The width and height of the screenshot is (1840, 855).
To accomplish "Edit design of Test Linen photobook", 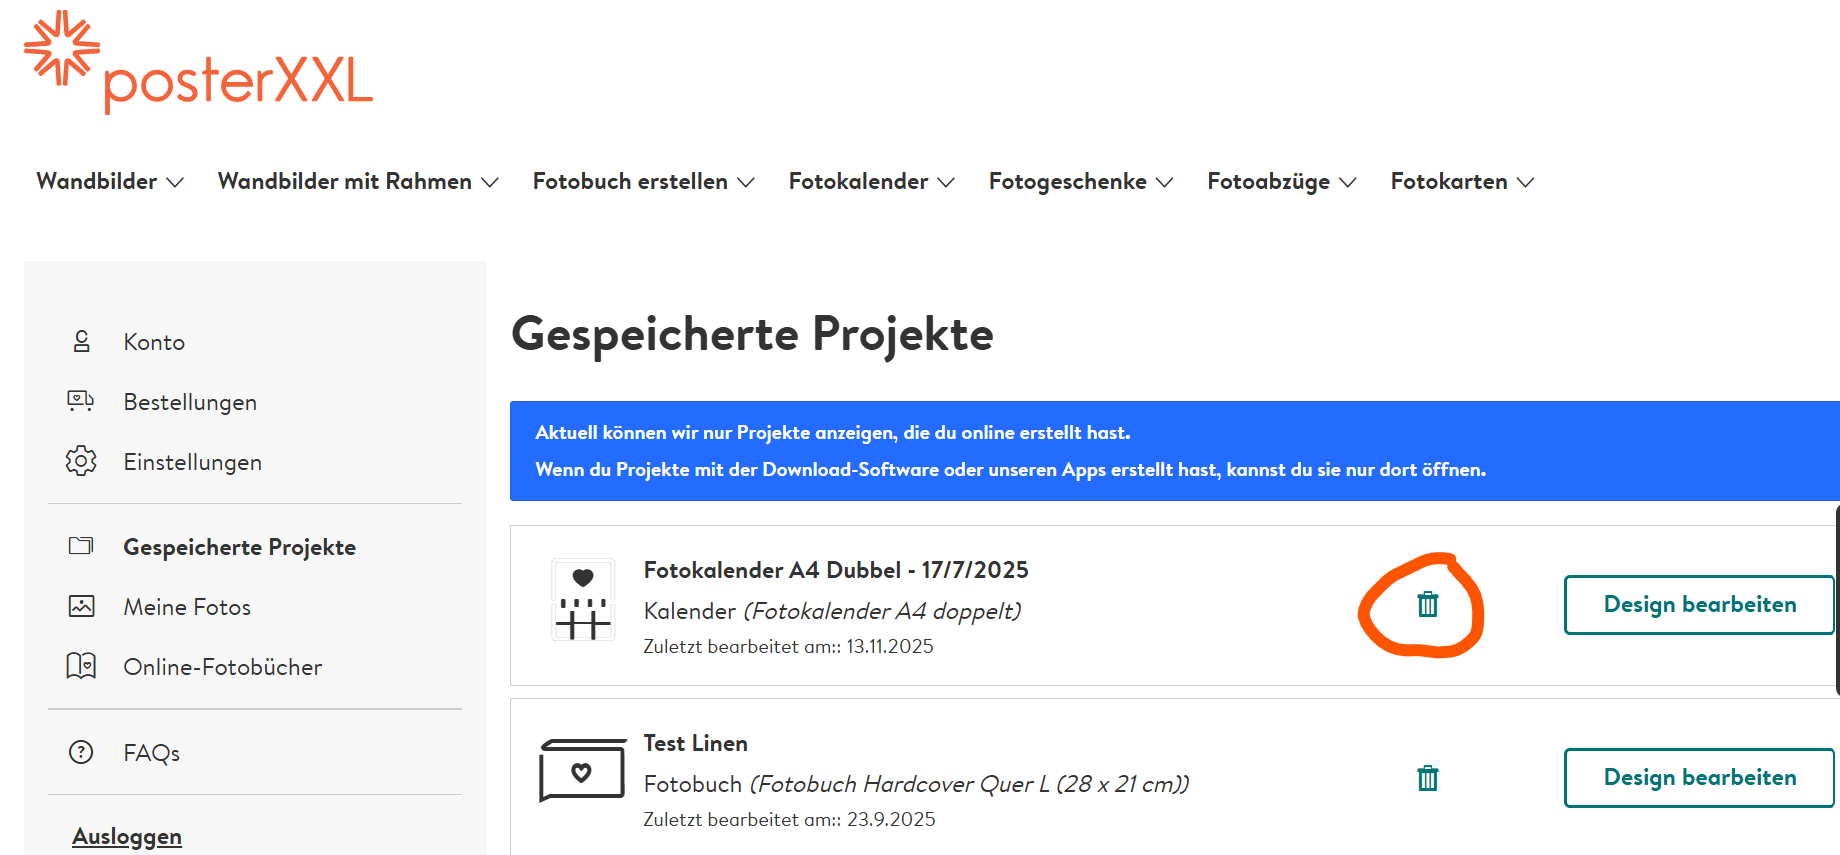I will 1699,778.
